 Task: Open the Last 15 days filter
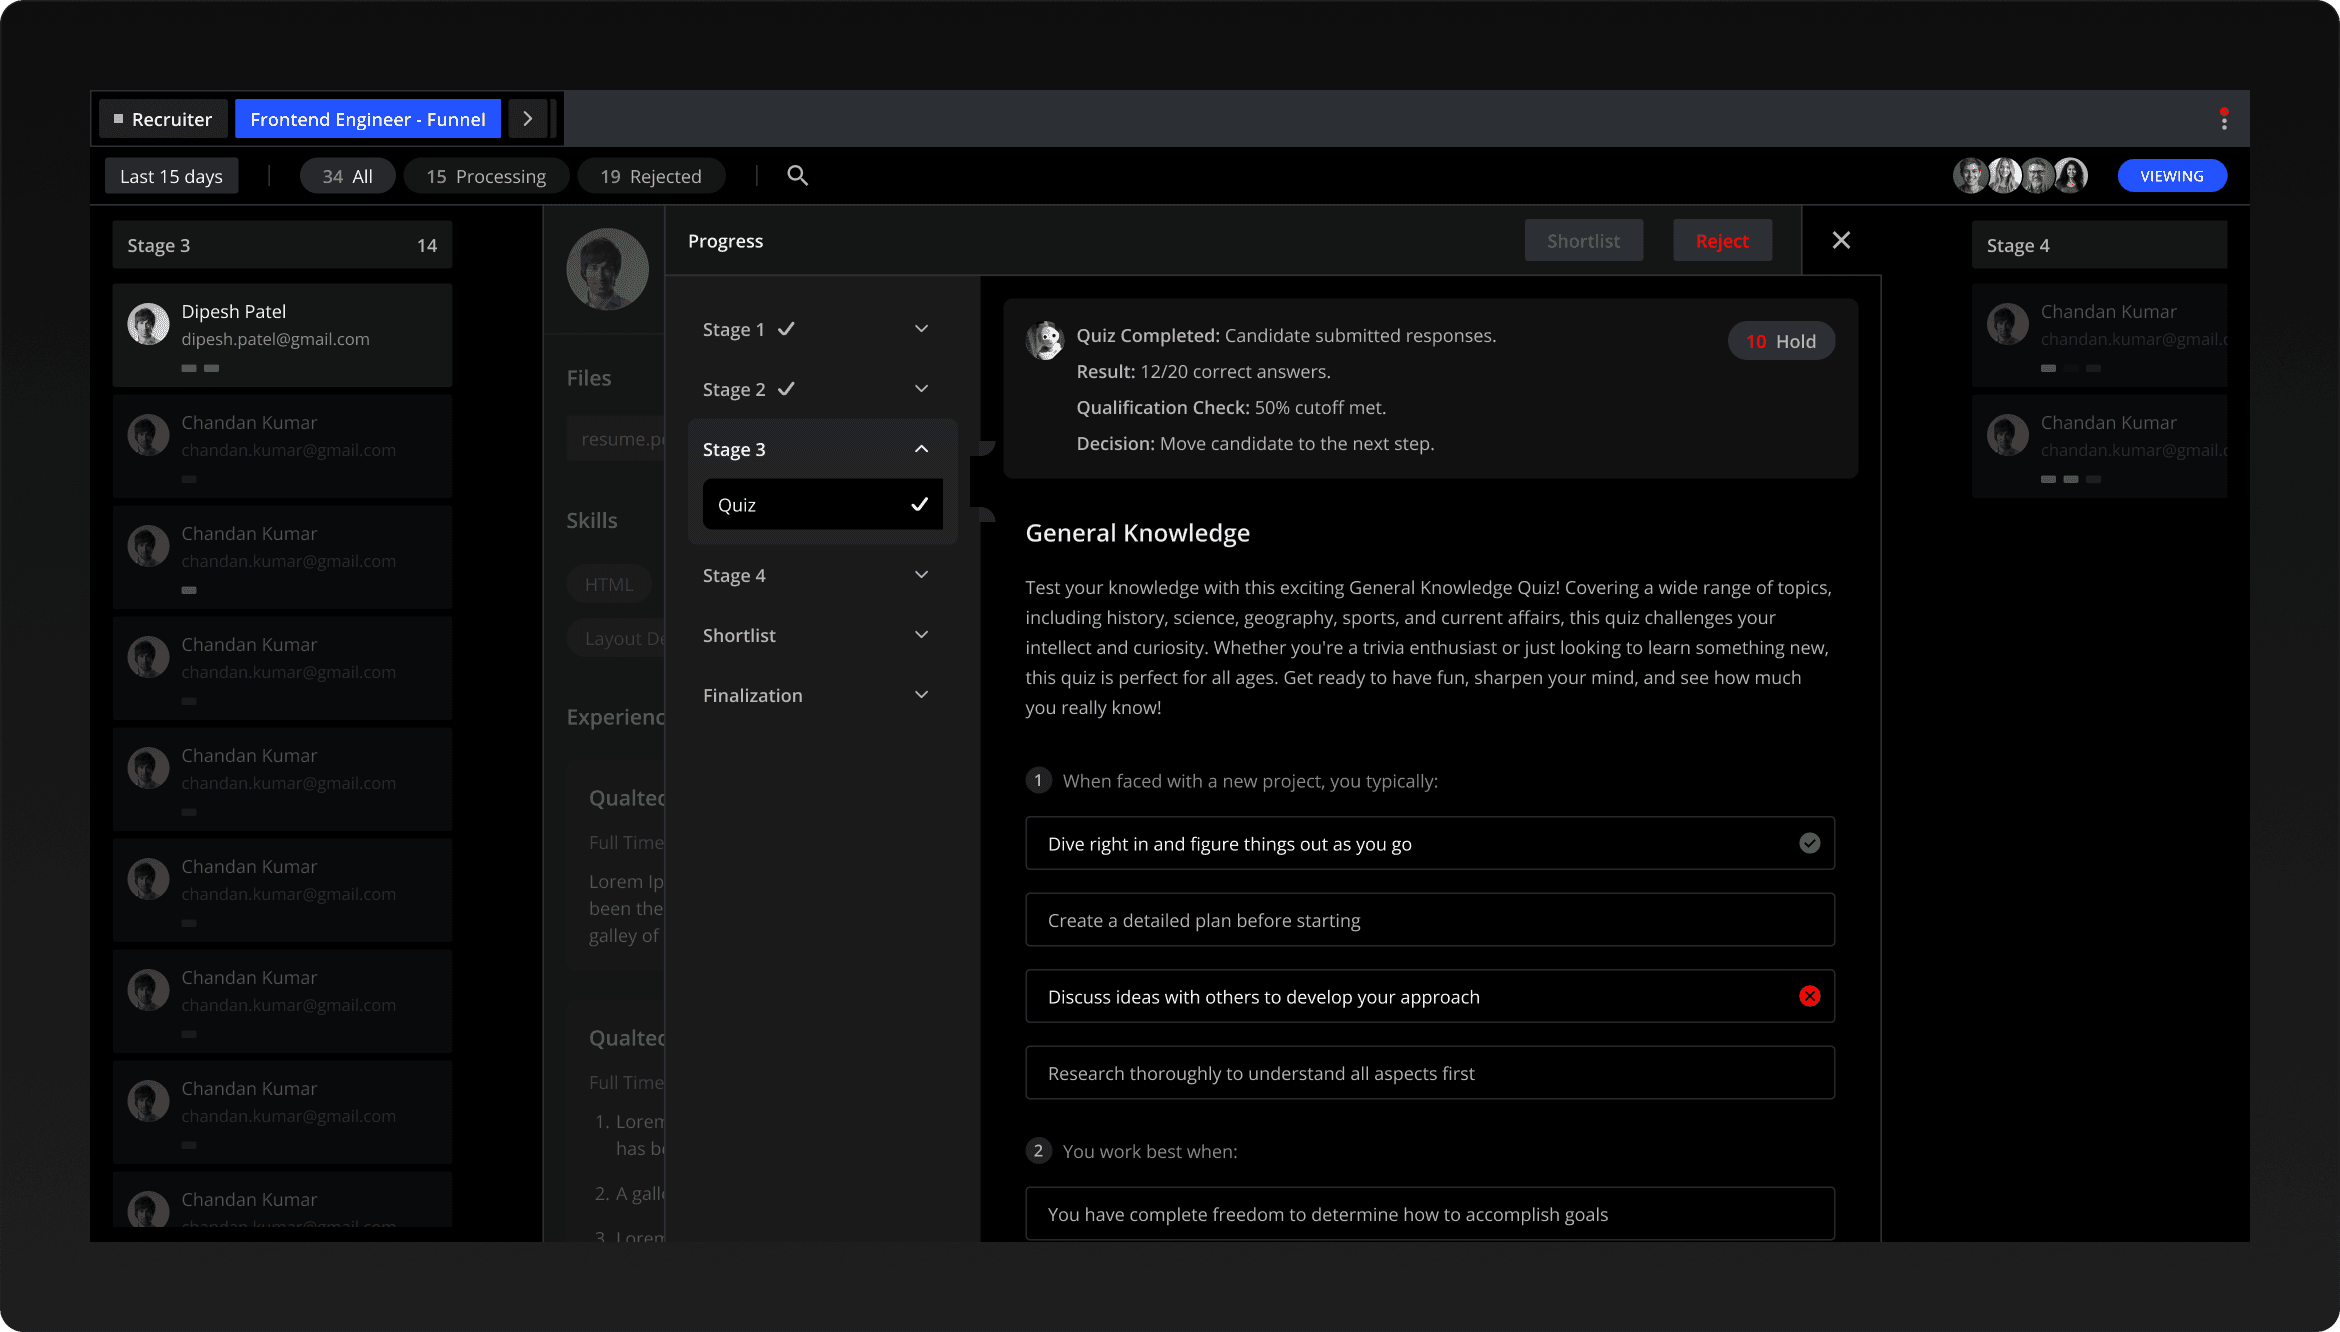tap(171, 176)
